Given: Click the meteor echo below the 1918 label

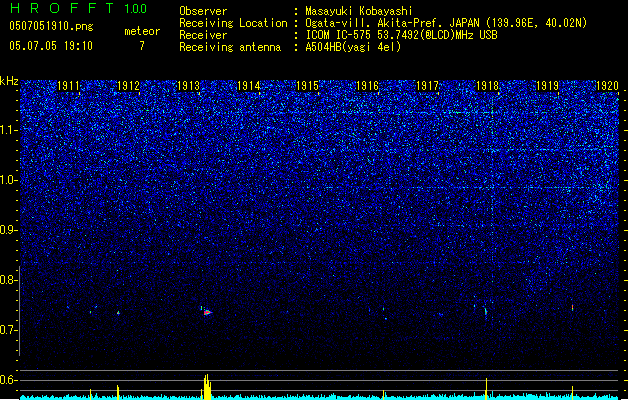Looking at the screenshot, I should (x=486, y=312).
